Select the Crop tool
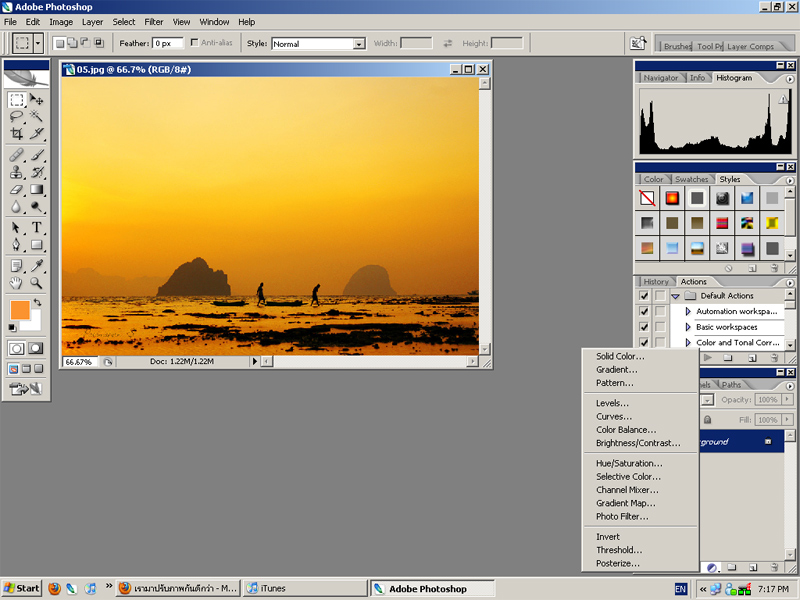The height and width of the screenshot is (600, 800). click(16, 133)
